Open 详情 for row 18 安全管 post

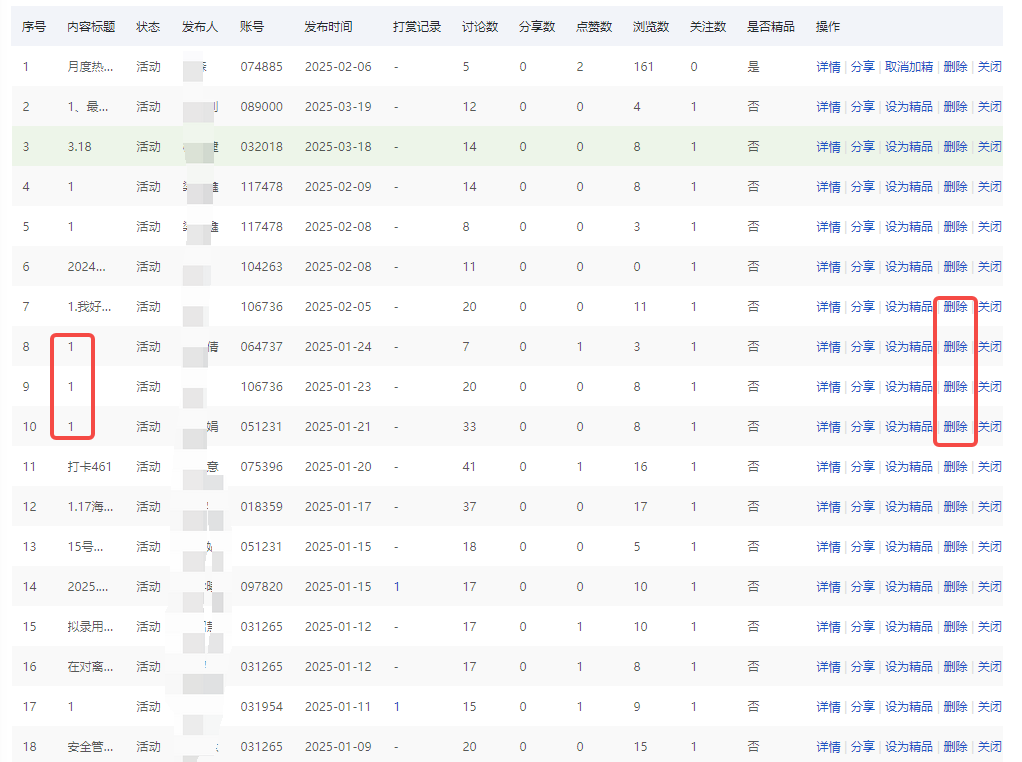tap(828, 747)
